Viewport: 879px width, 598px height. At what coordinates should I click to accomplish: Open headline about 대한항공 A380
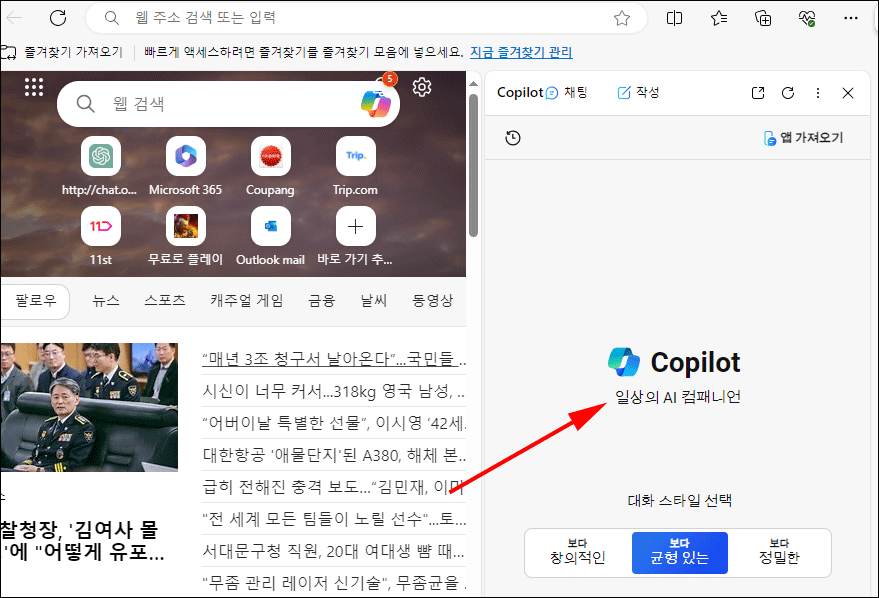(334, 455)
